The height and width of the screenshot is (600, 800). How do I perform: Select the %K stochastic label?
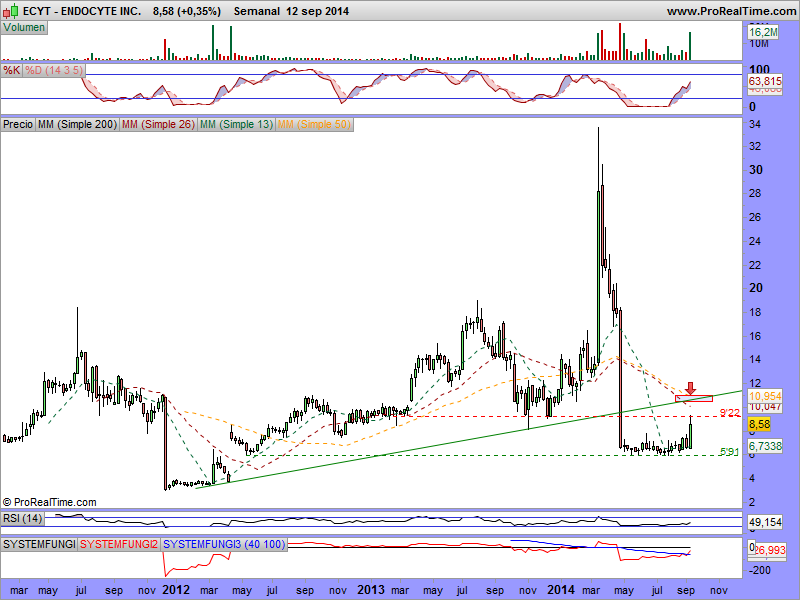[x=11, y=71]
